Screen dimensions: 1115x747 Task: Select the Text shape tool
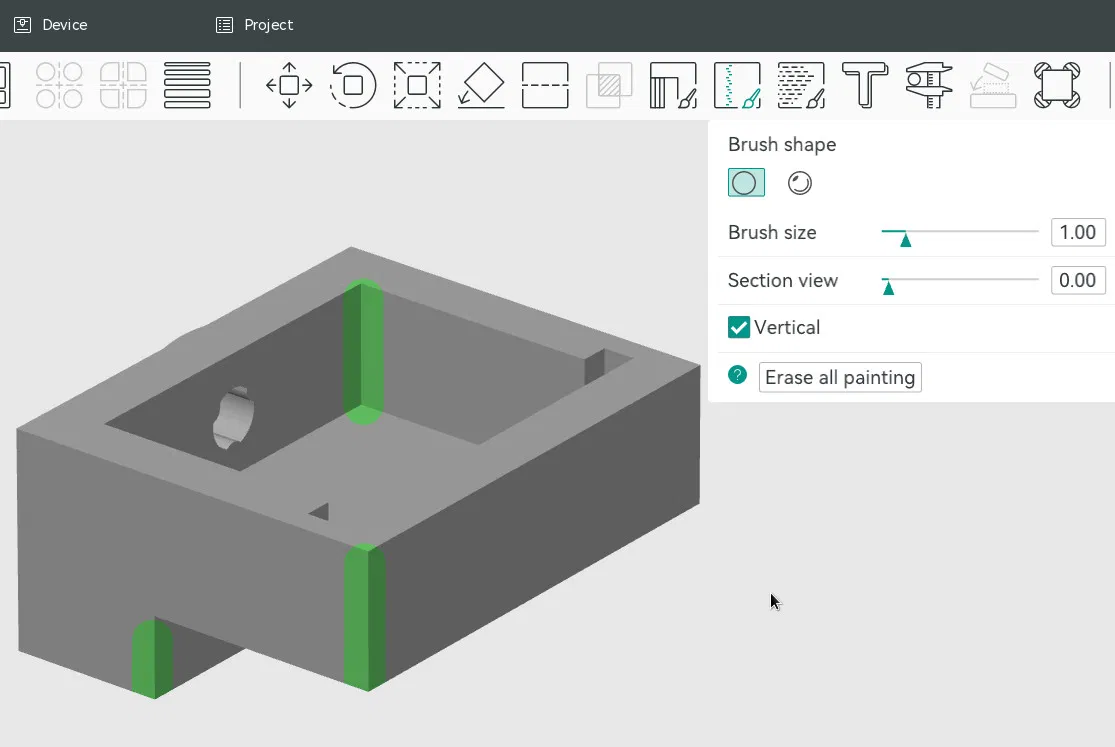tap(865, 85)
